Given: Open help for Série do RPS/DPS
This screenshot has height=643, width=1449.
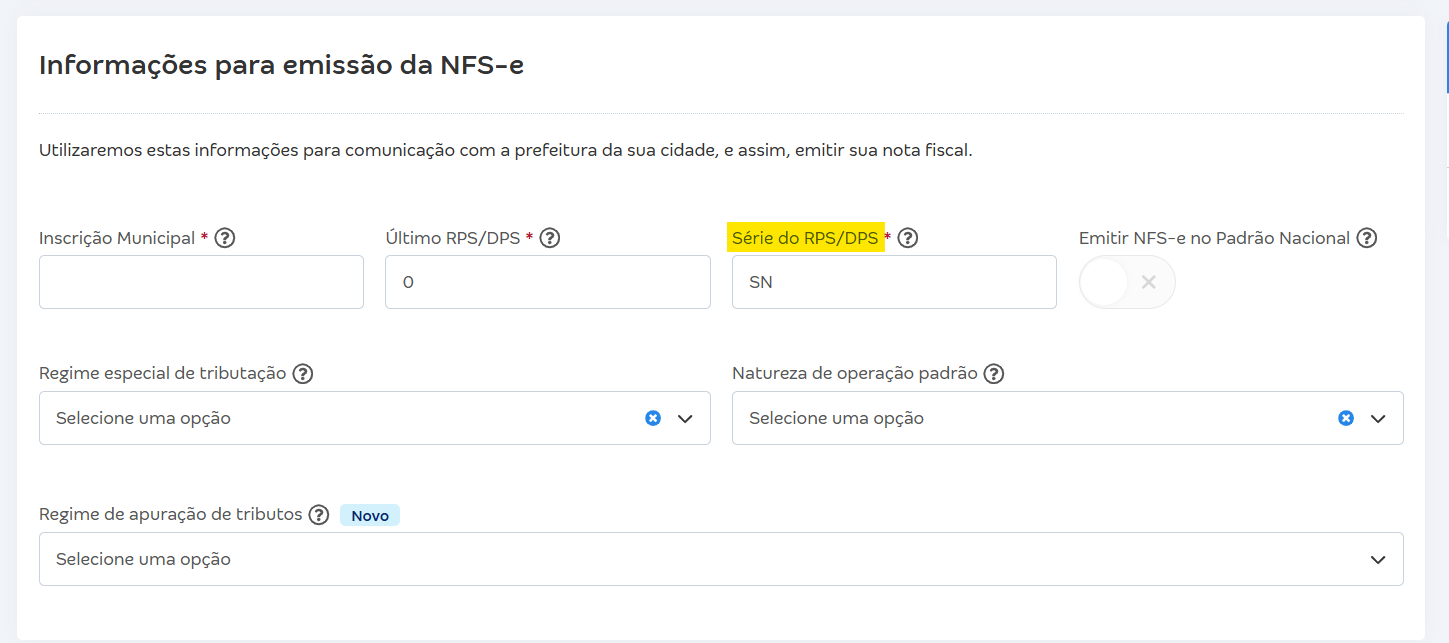Looking at the screenshot, I should pyautogui.click(x=907, y=238).
